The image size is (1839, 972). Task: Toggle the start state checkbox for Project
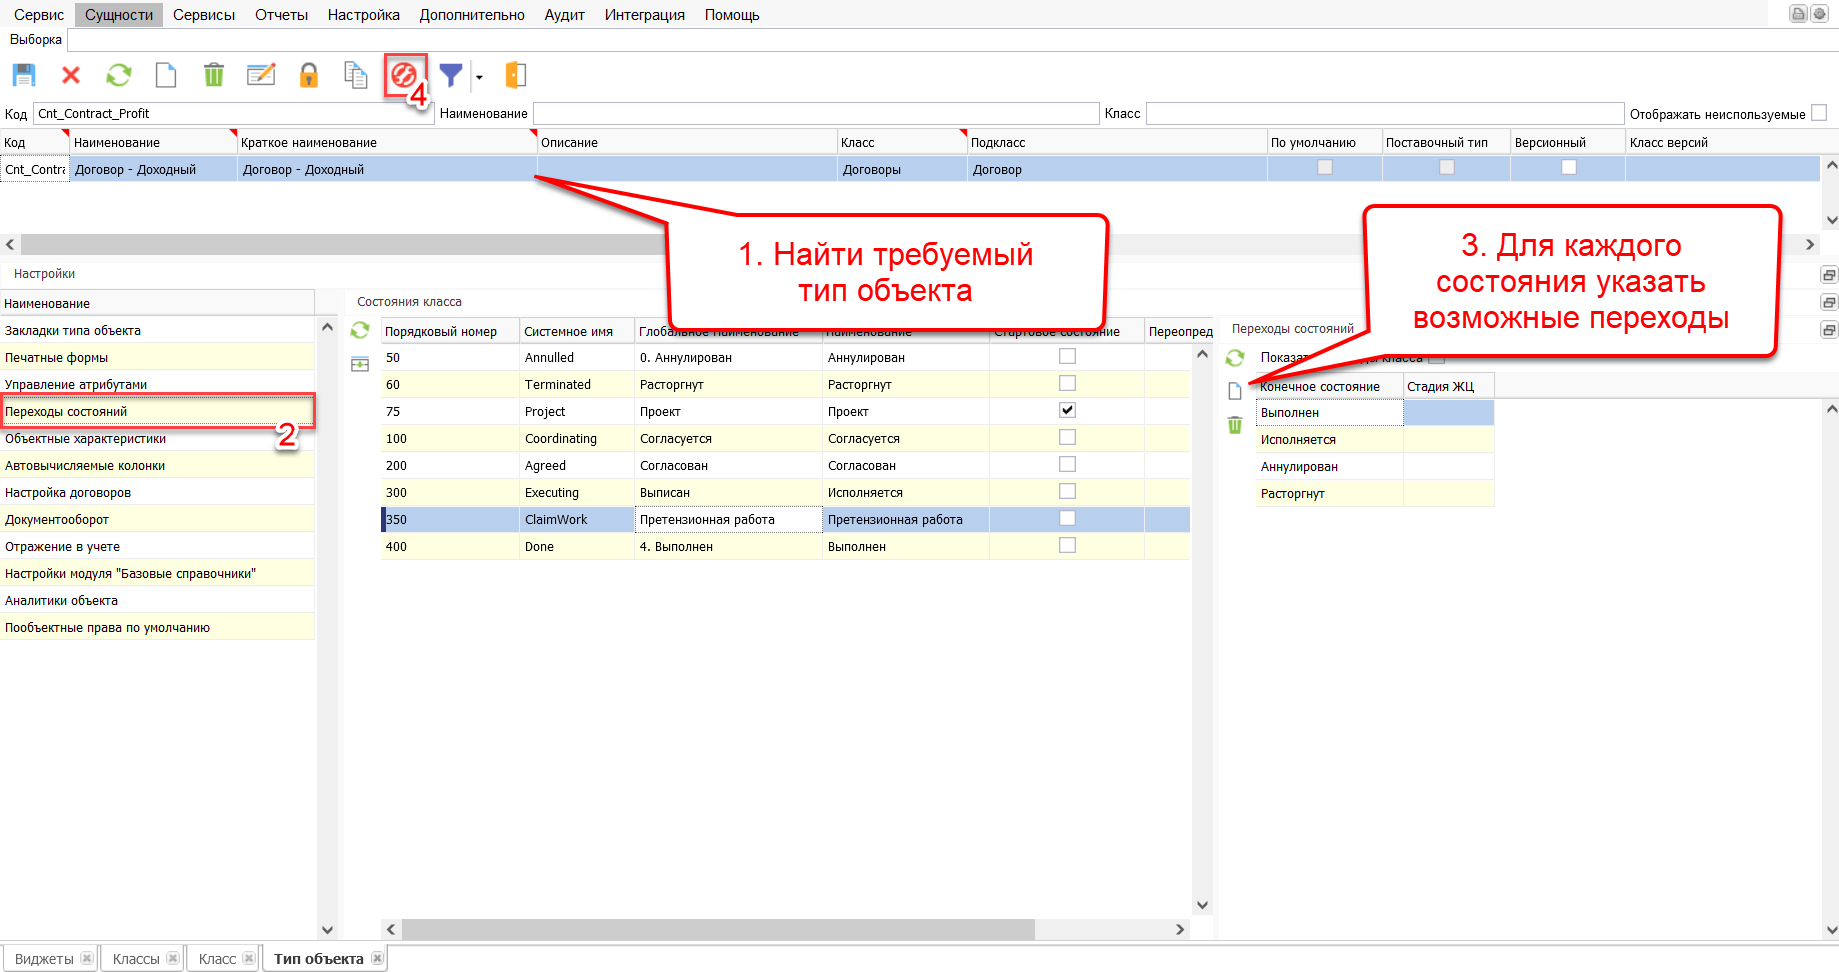pyautogui.click(x=1067, y=410)
